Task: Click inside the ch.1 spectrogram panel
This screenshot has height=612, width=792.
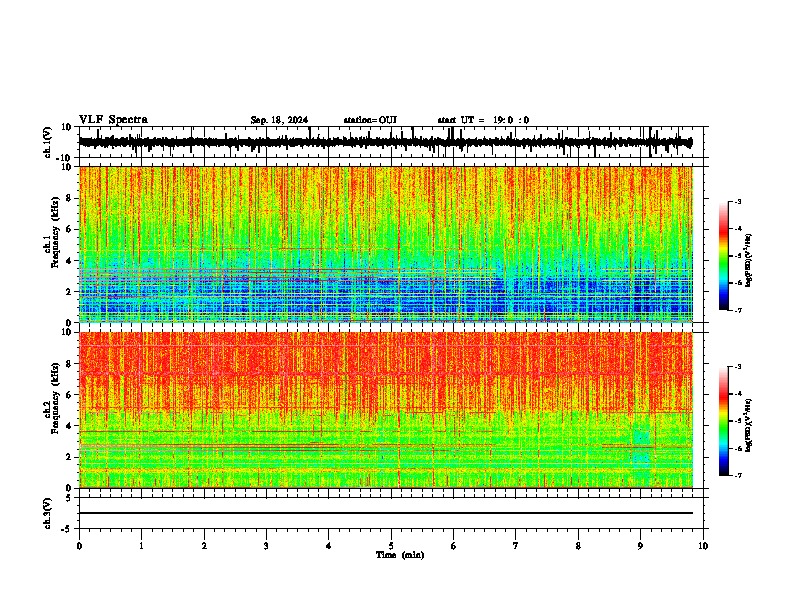Action: click(x=386, y=244)
